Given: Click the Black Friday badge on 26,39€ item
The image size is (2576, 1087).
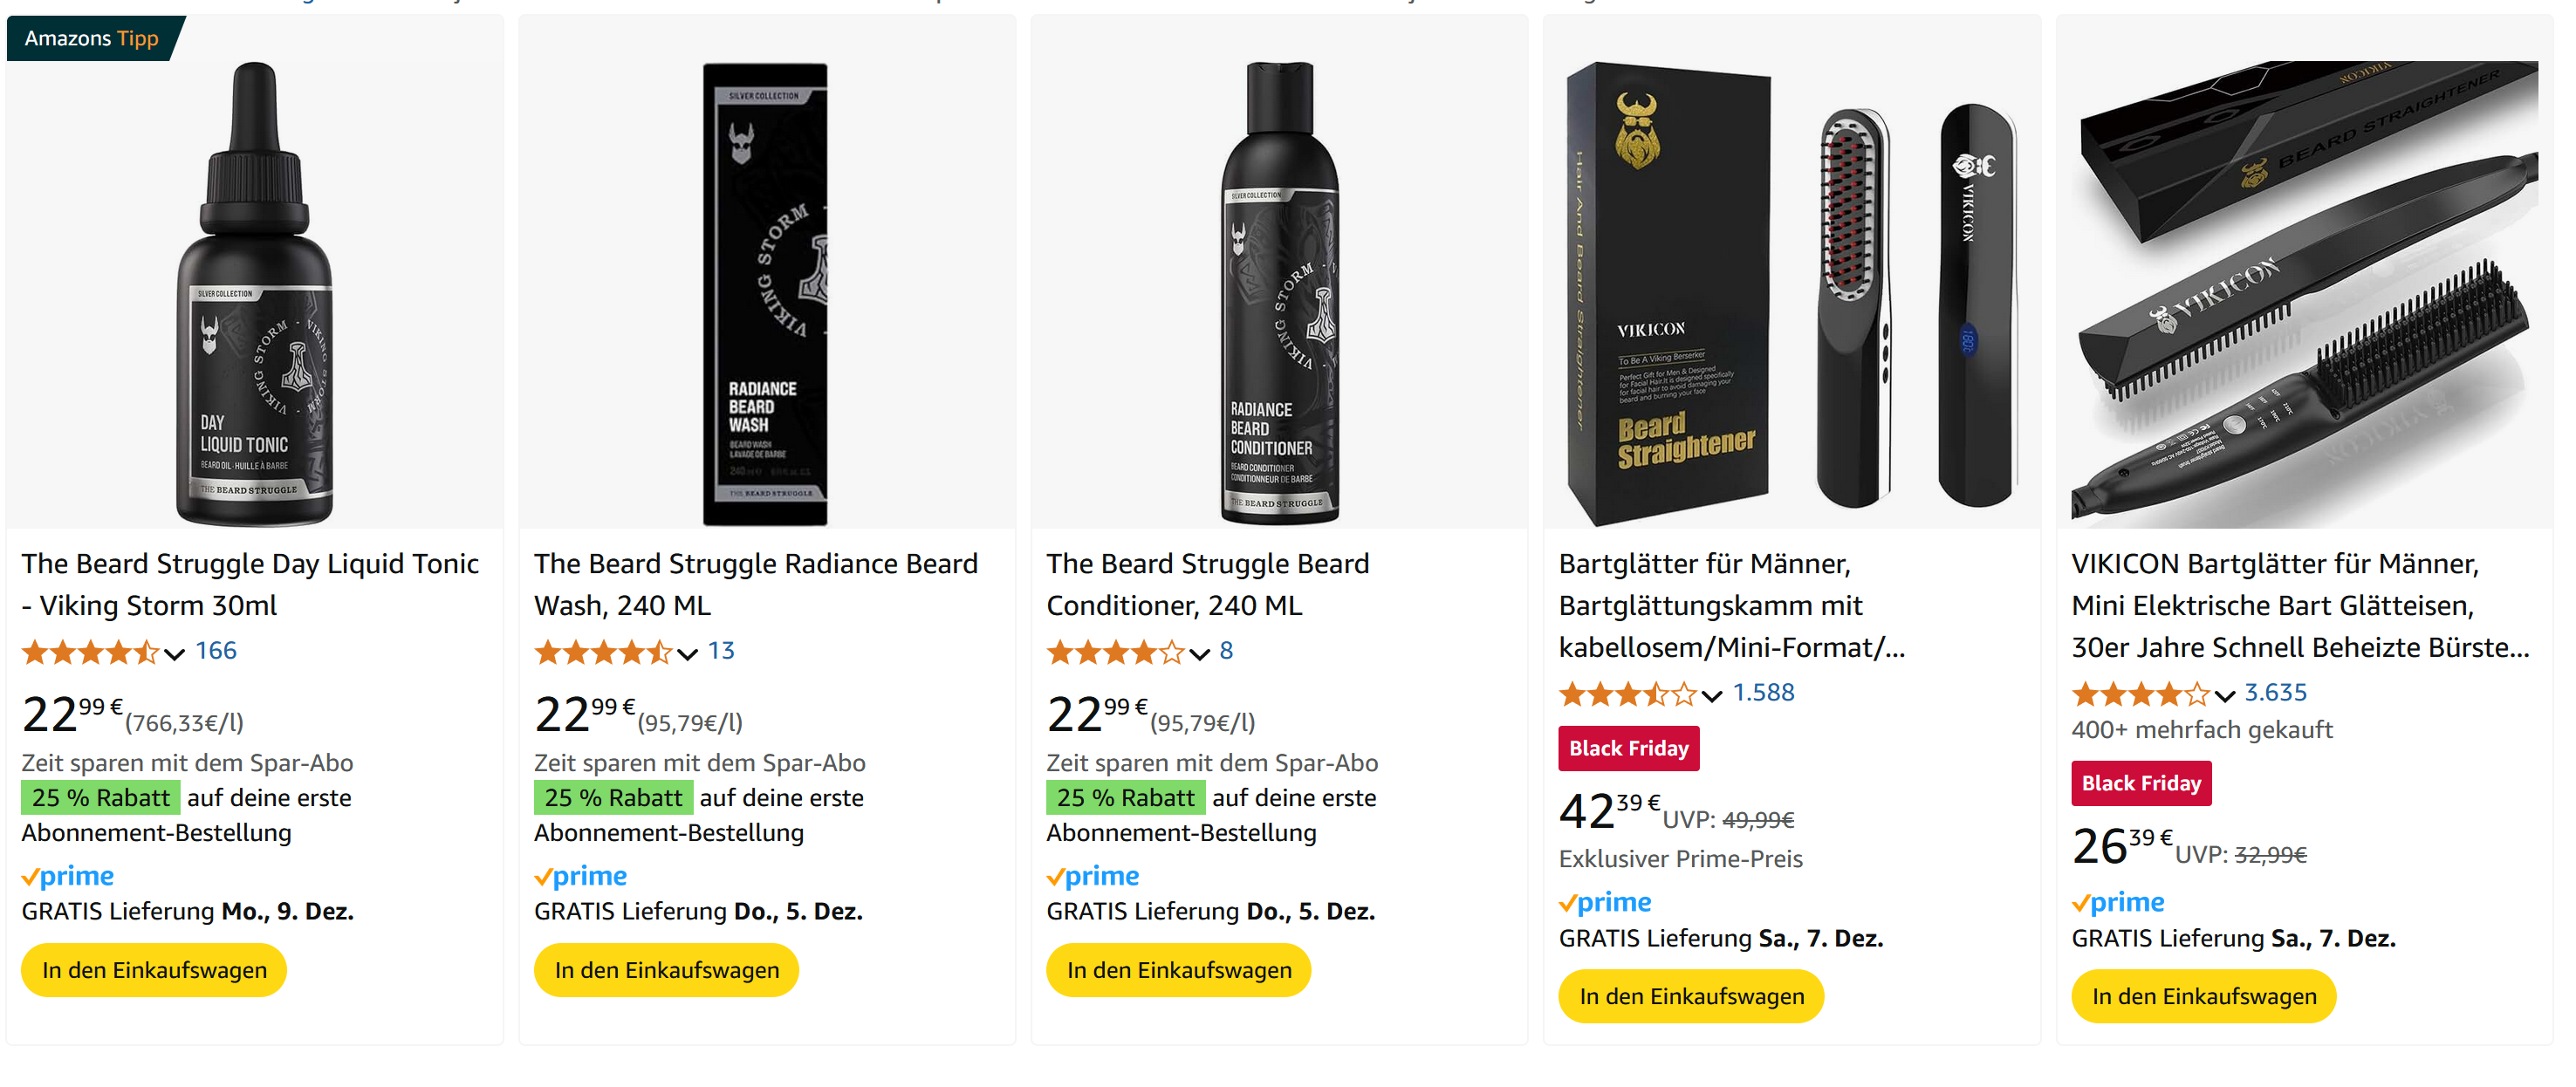Looking at the screenshot, I should coord(2140,784).
